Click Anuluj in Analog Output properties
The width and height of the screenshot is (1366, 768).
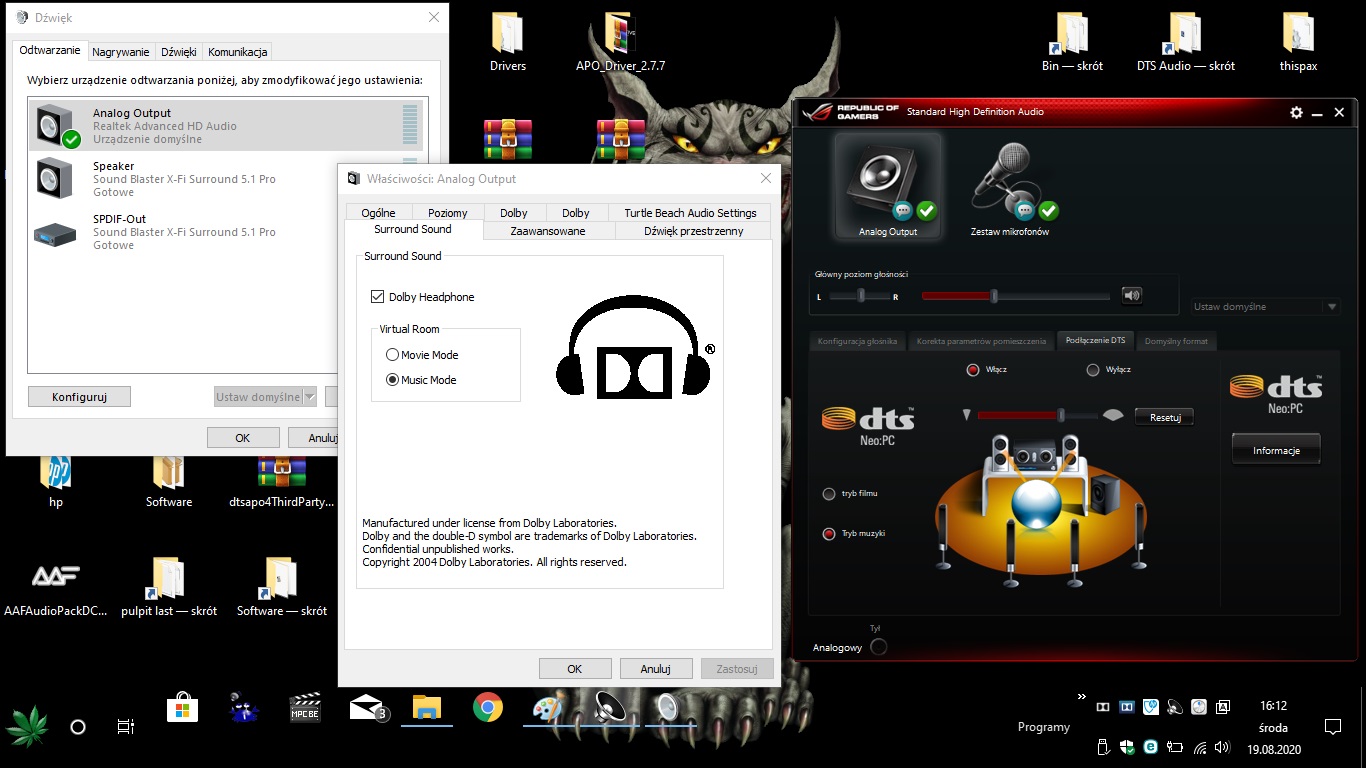(656, 669)
